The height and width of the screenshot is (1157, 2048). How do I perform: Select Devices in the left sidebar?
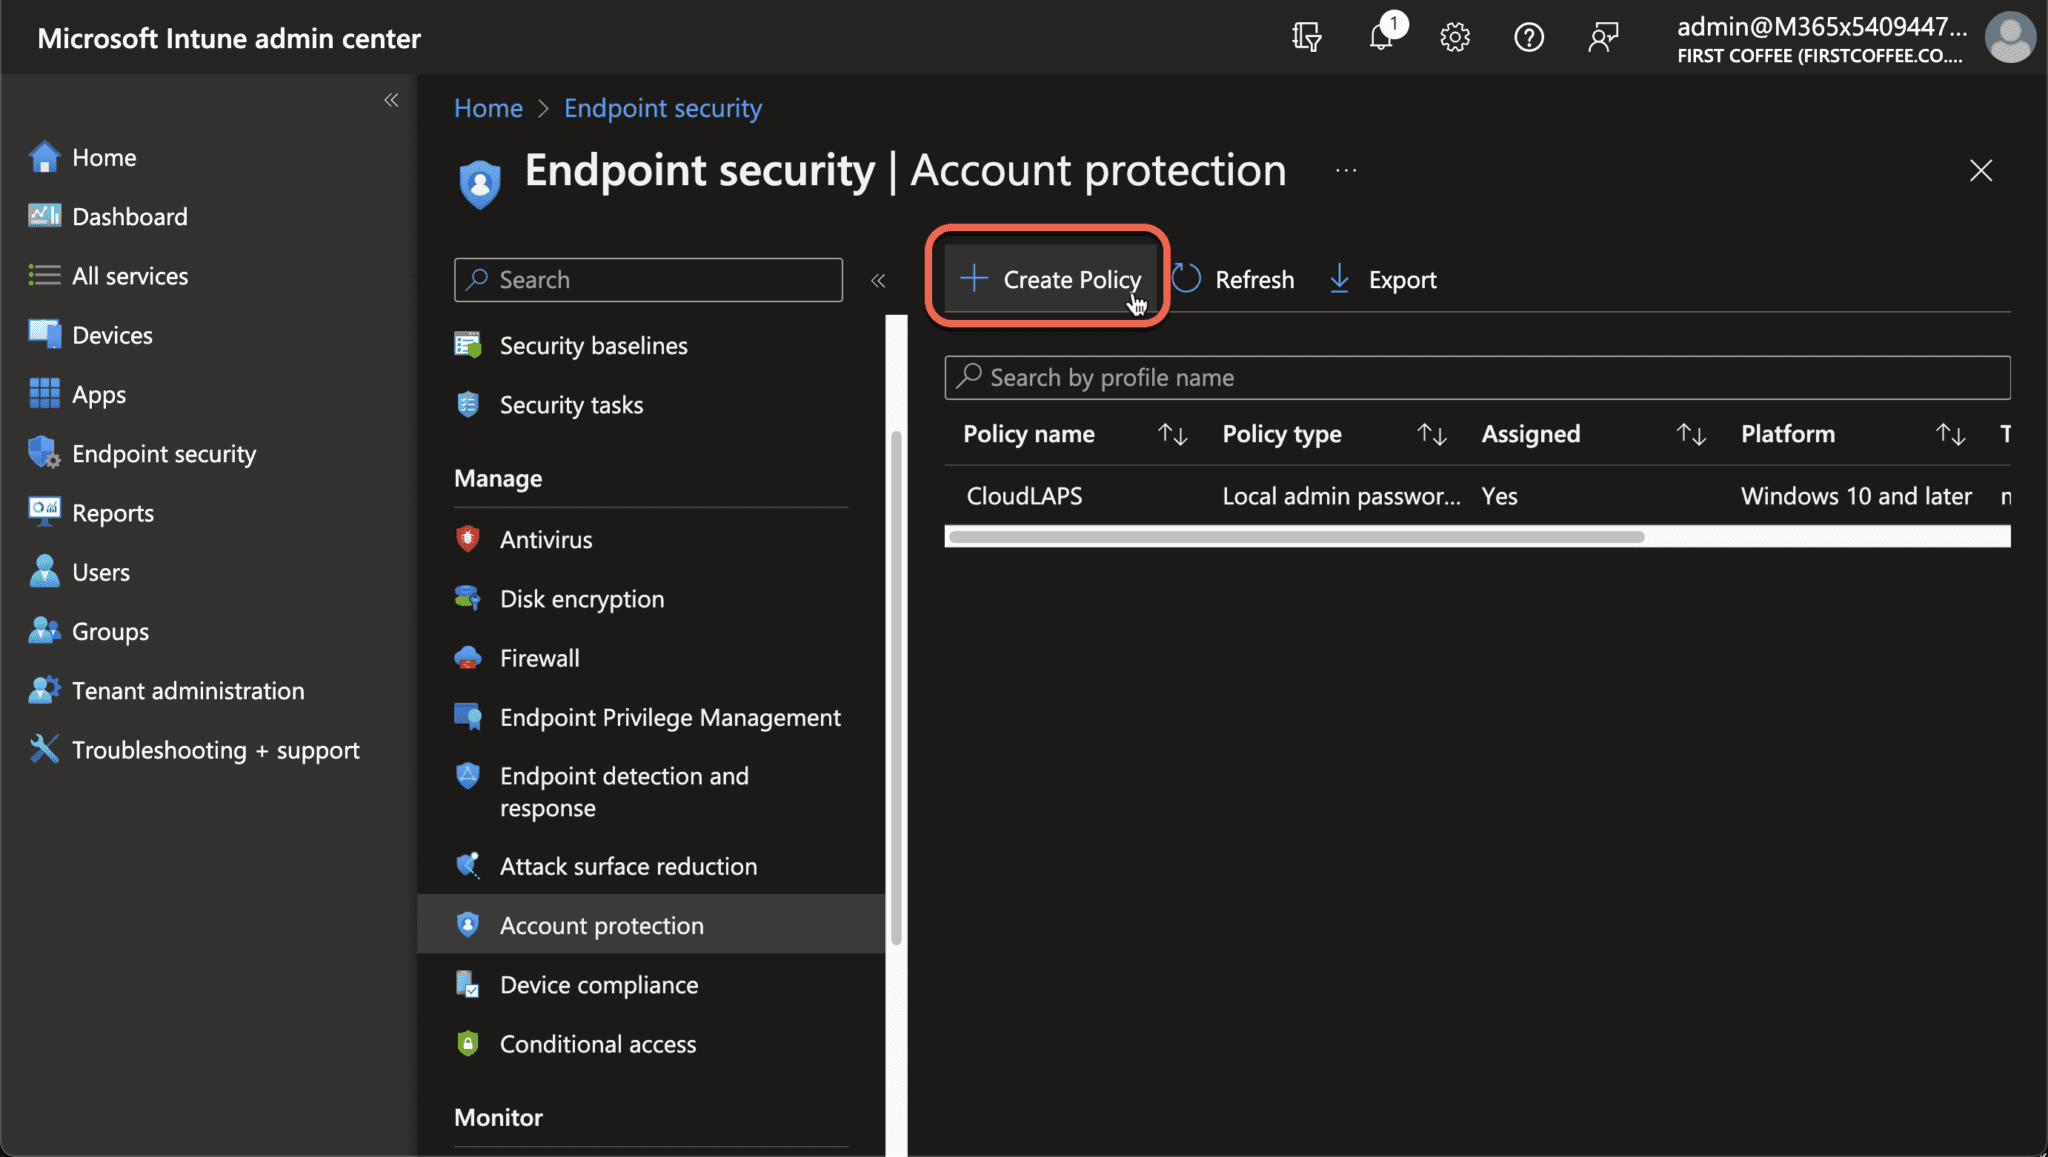pos(111,334)
